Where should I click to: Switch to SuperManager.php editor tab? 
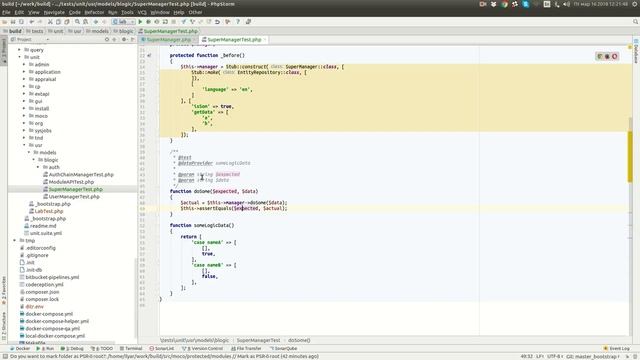168,40
